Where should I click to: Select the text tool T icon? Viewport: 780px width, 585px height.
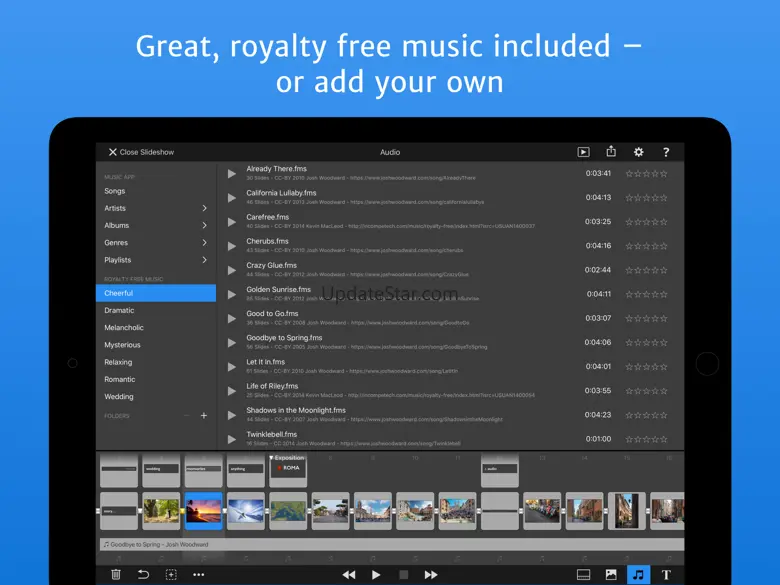(x=666, y=575)
